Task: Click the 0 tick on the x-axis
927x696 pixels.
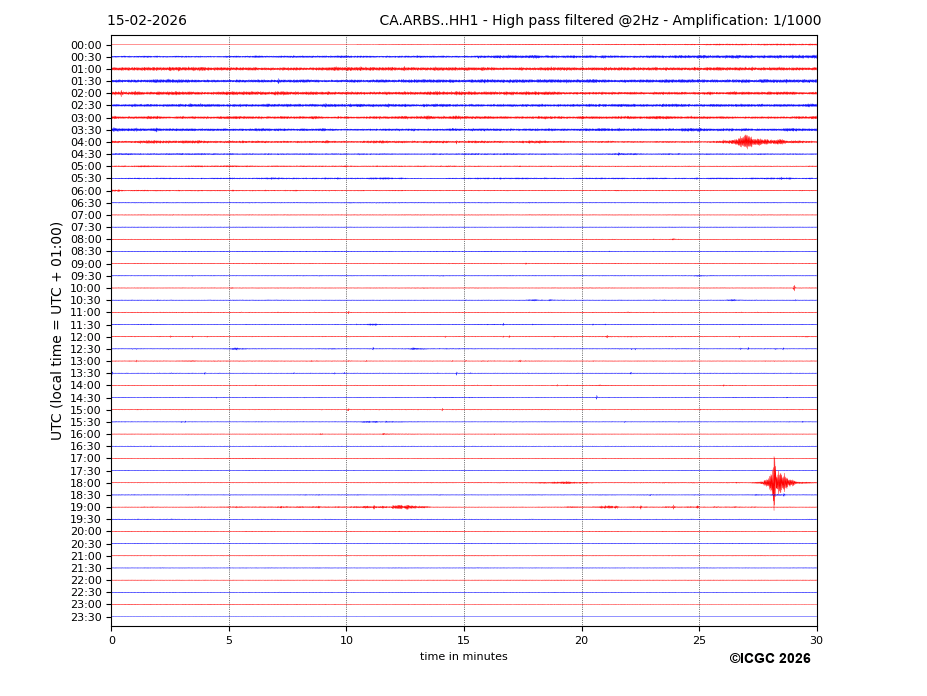Action: pos(112,640)
